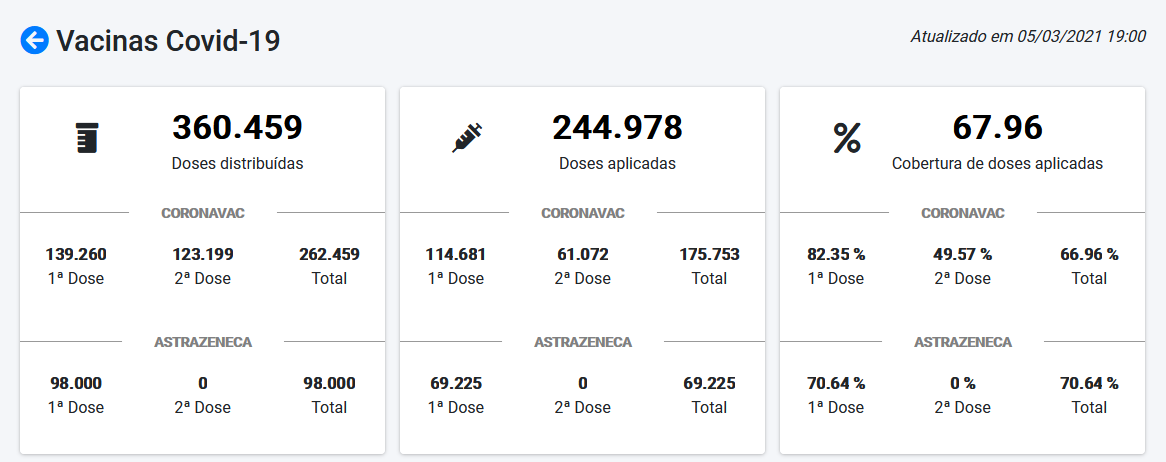
Task: Select the 244.978 applied doses figure
Action: coord(617,128)
